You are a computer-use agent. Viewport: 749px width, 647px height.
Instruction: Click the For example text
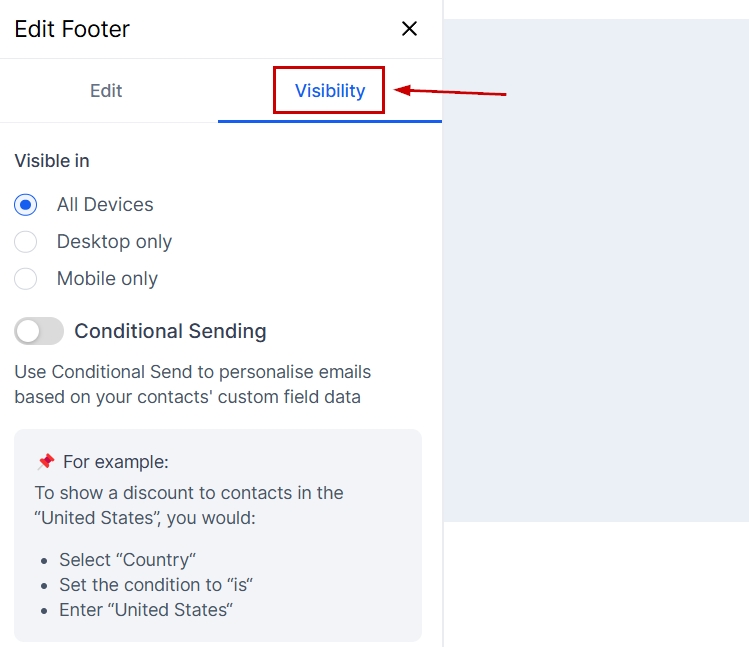click(x=116, y=462)
